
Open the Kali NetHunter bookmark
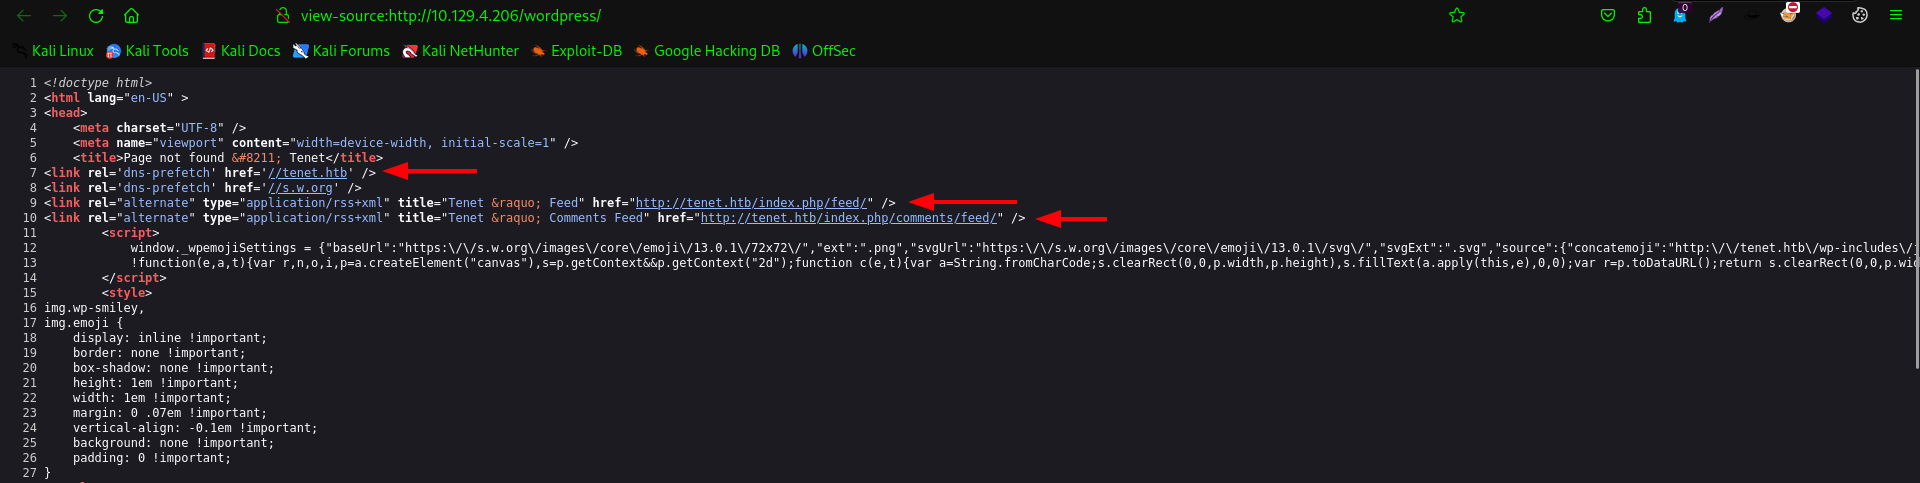click(461, 51)
